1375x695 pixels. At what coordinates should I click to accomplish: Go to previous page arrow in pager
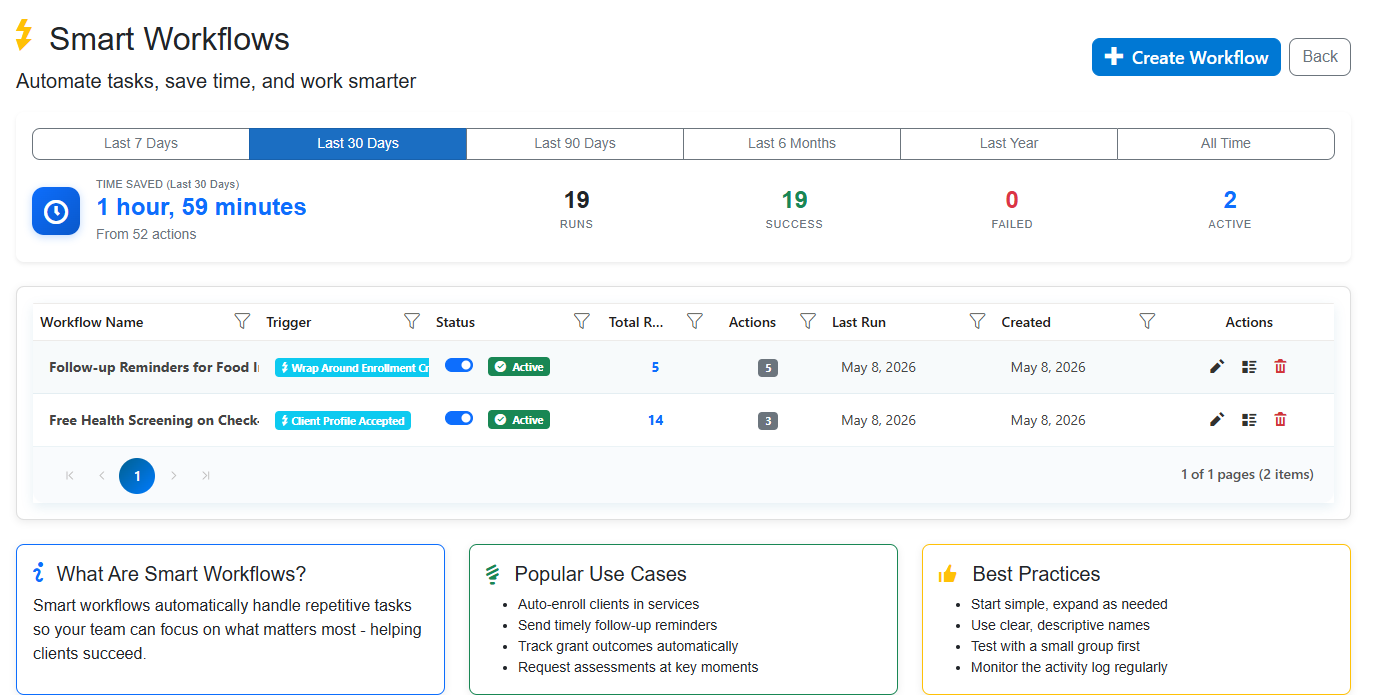[102, 476]
